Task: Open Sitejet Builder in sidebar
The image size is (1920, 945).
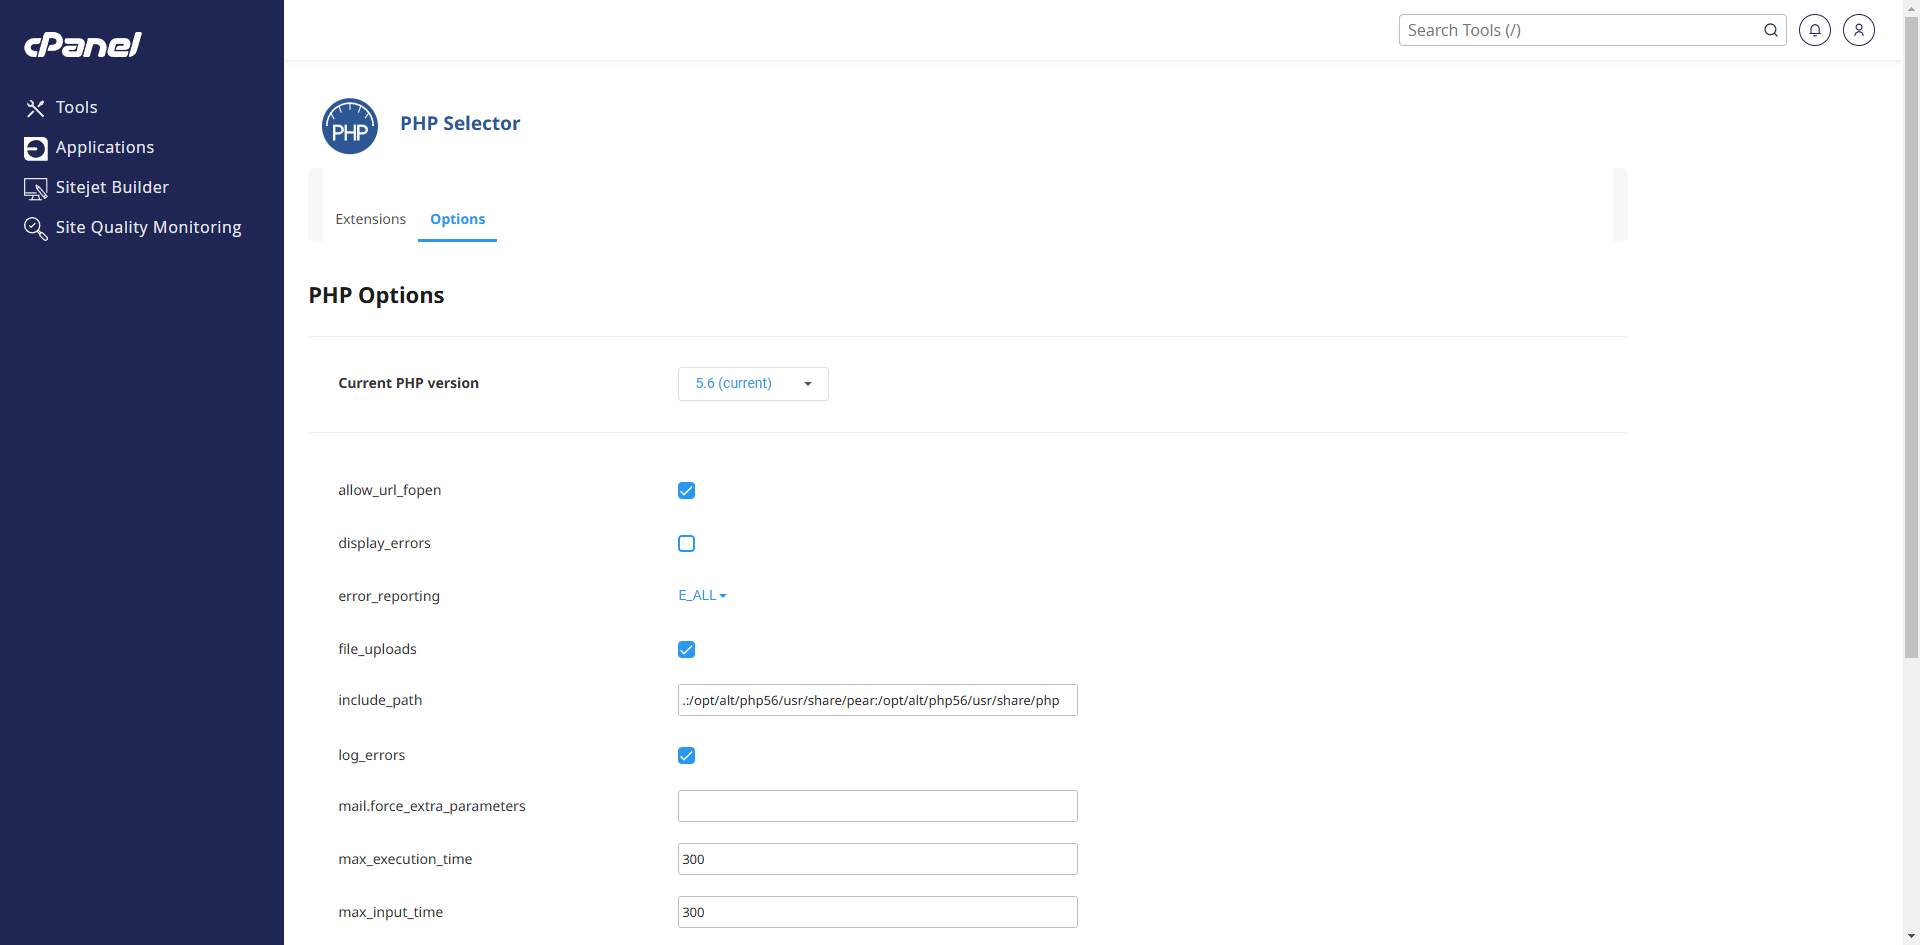Action: 112,187
